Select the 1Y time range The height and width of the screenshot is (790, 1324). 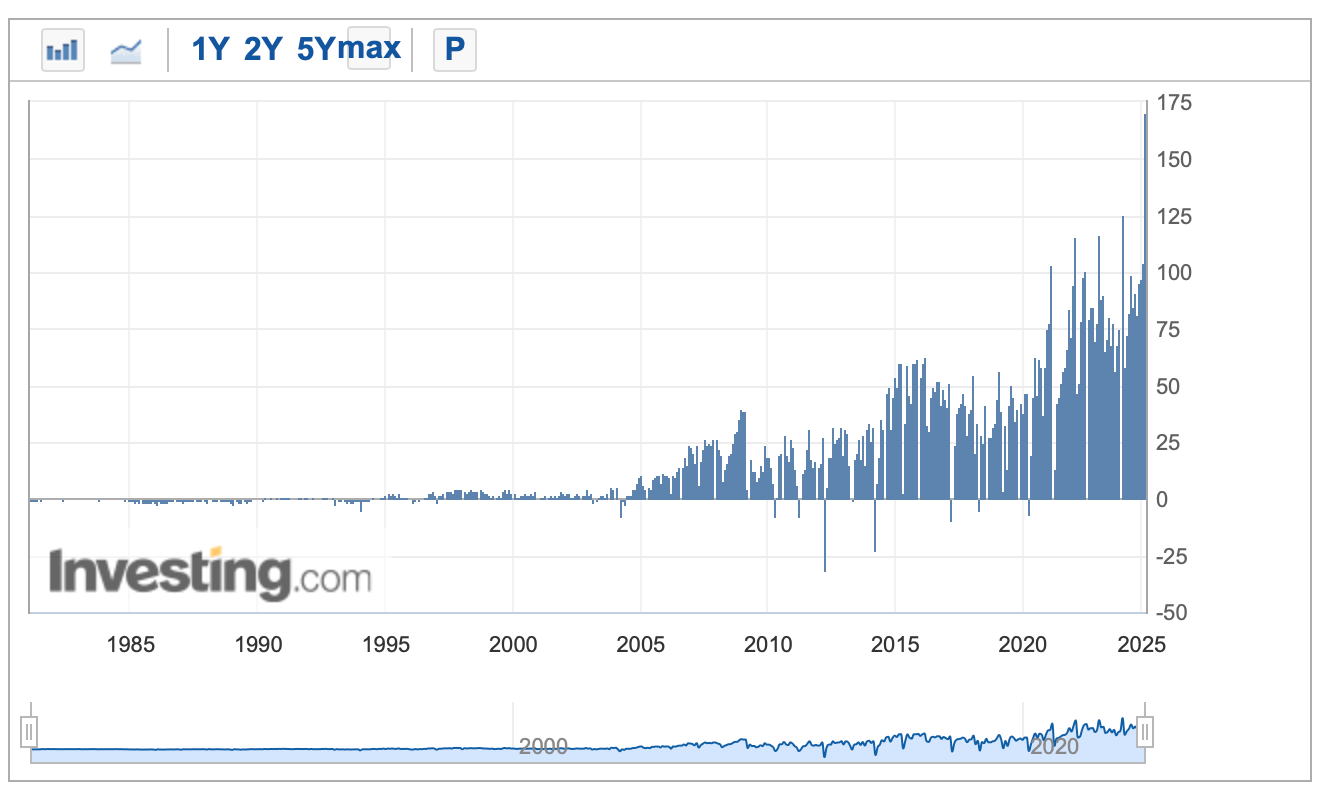(x=211, y=49)
